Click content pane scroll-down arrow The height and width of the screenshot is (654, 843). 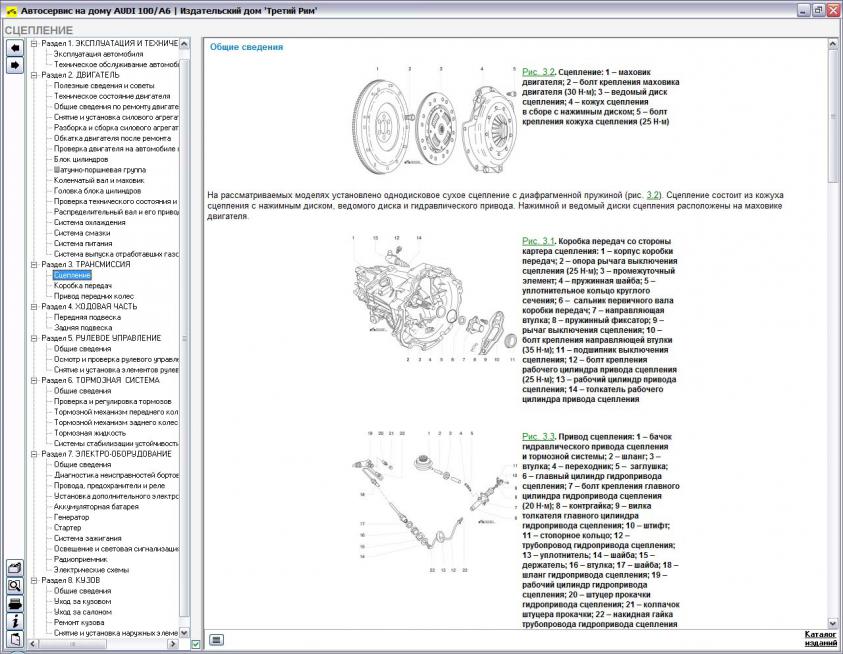[834, 623]
